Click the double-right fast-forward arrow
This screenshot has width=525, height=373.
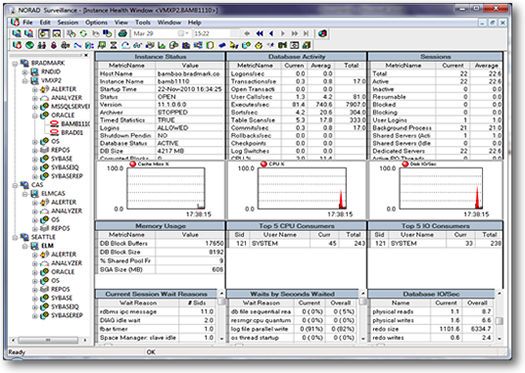[295, 33]
